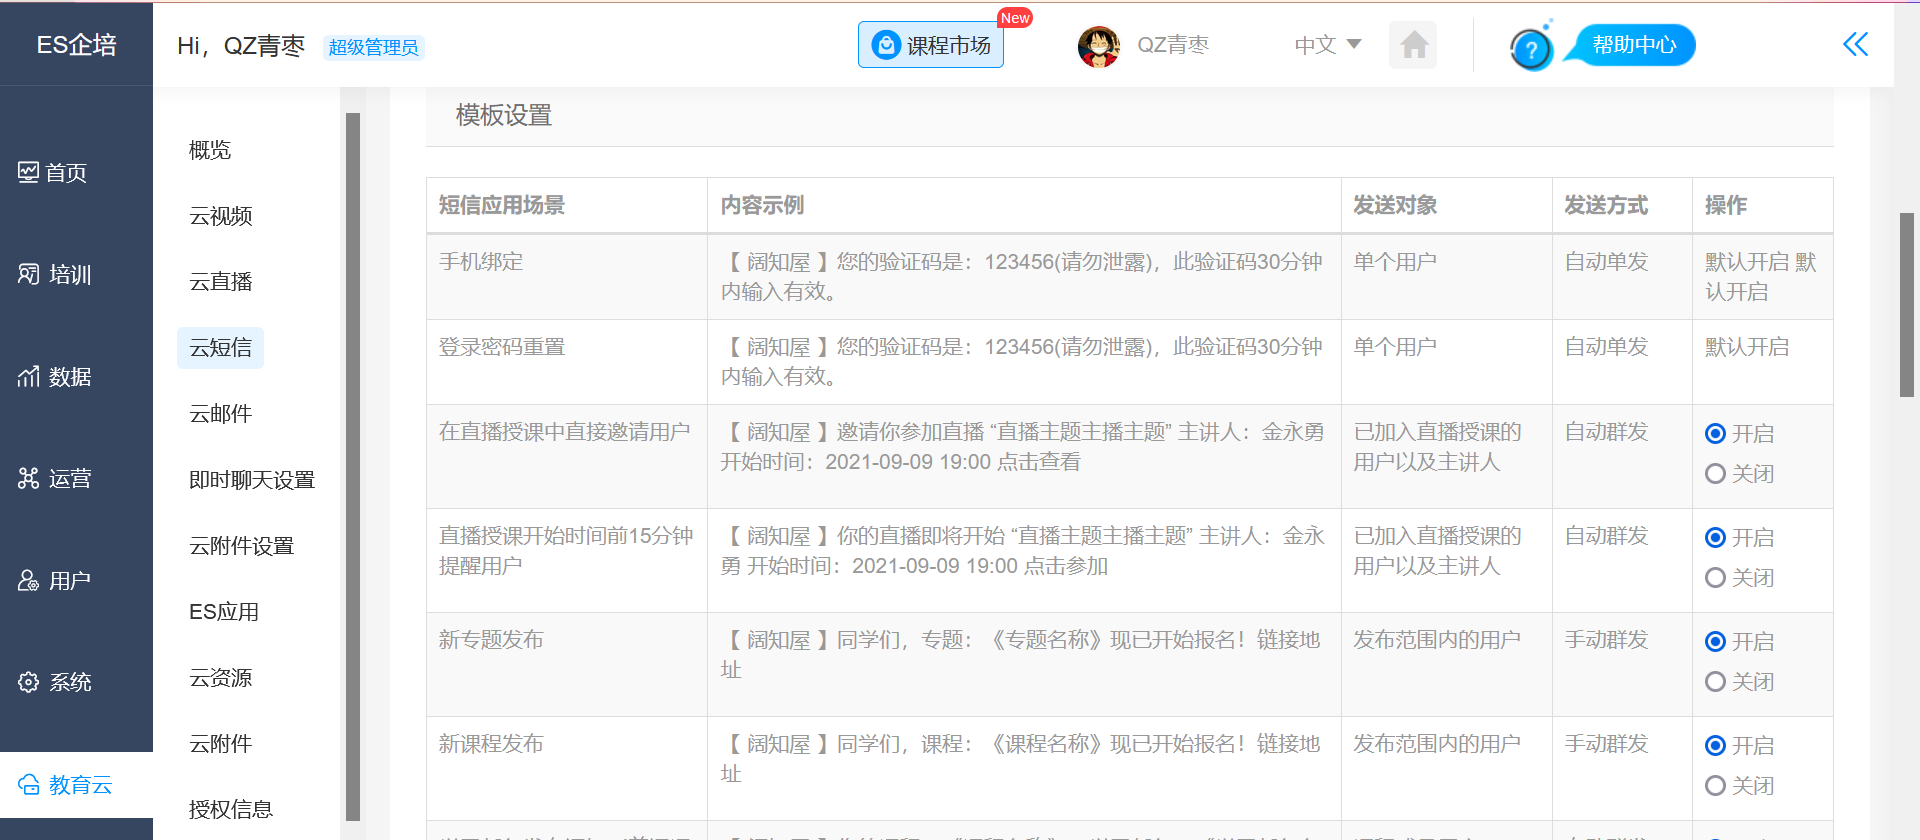Click the page vertical scrollbar thumb
The width and height of the screenshot is (1920, 840).
[1907, 305]
